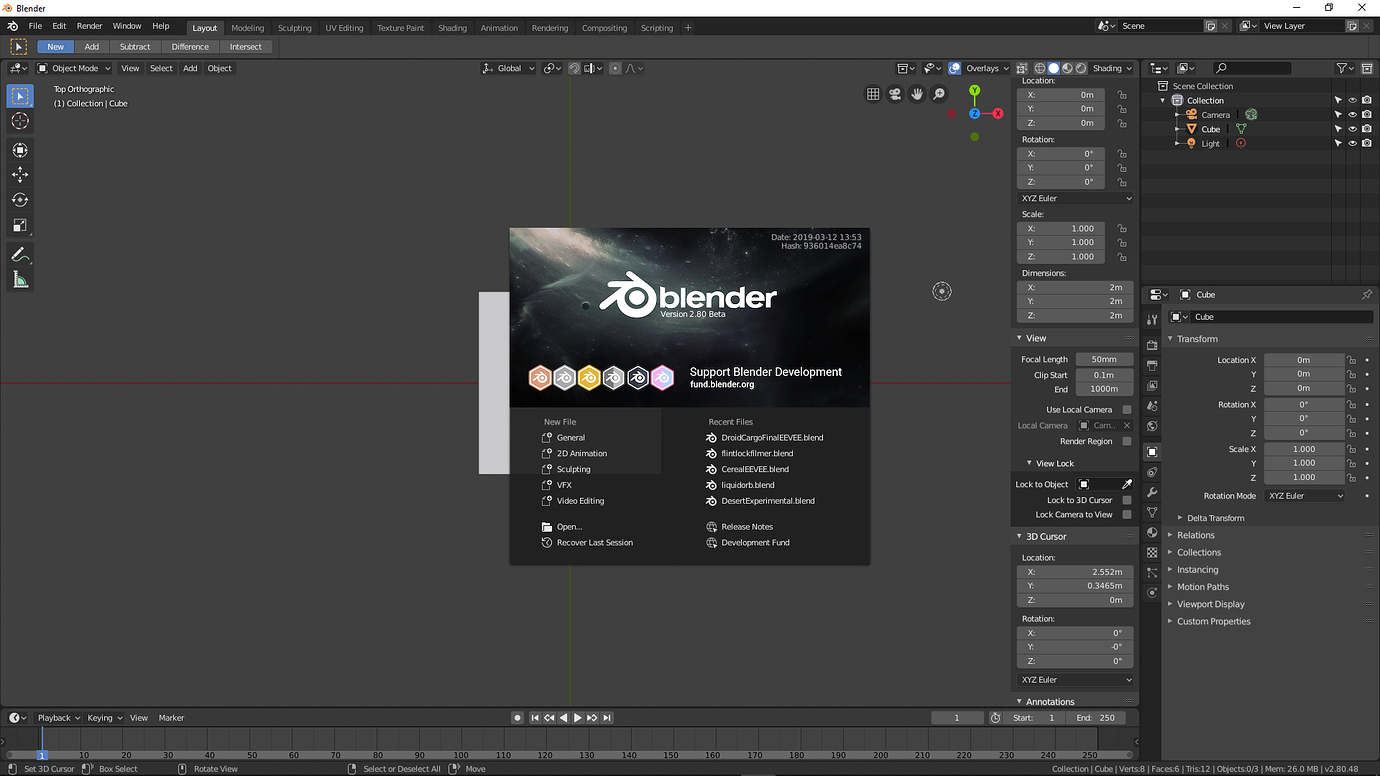Select the Rotate tool
This screenshot has width=1380, height=776.
(x=20, y=199)
